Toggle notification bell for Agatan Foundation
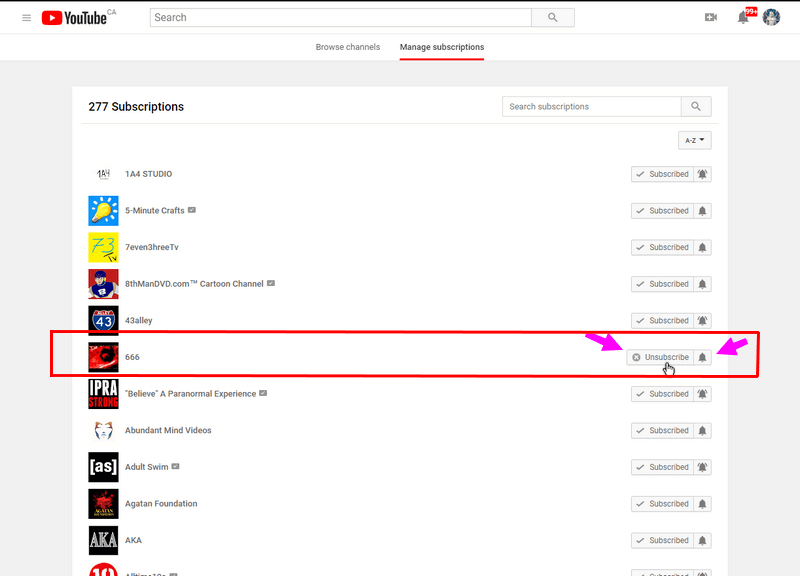The image size is (800, 576). click(703, 504)
